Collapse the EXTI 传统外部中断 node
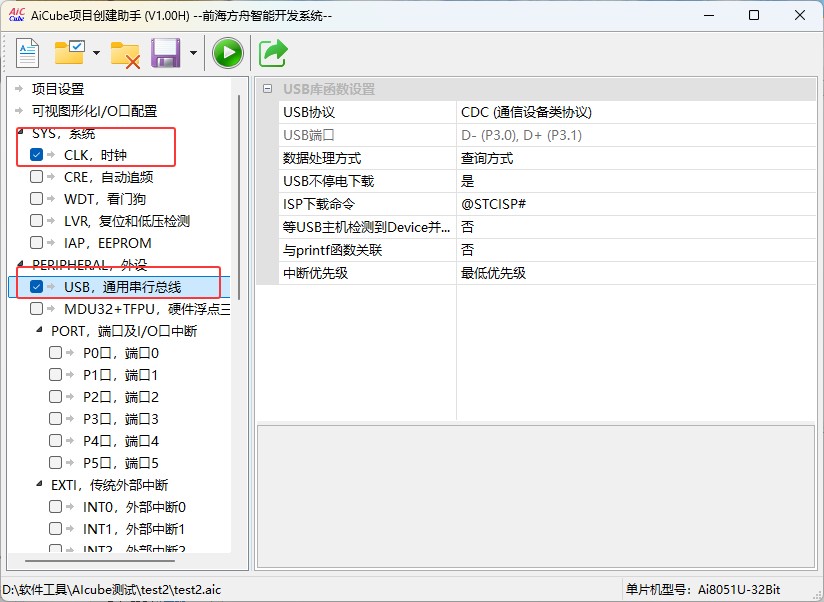The width and height of the screenshot is (824, 602). (x=39, y=484)
